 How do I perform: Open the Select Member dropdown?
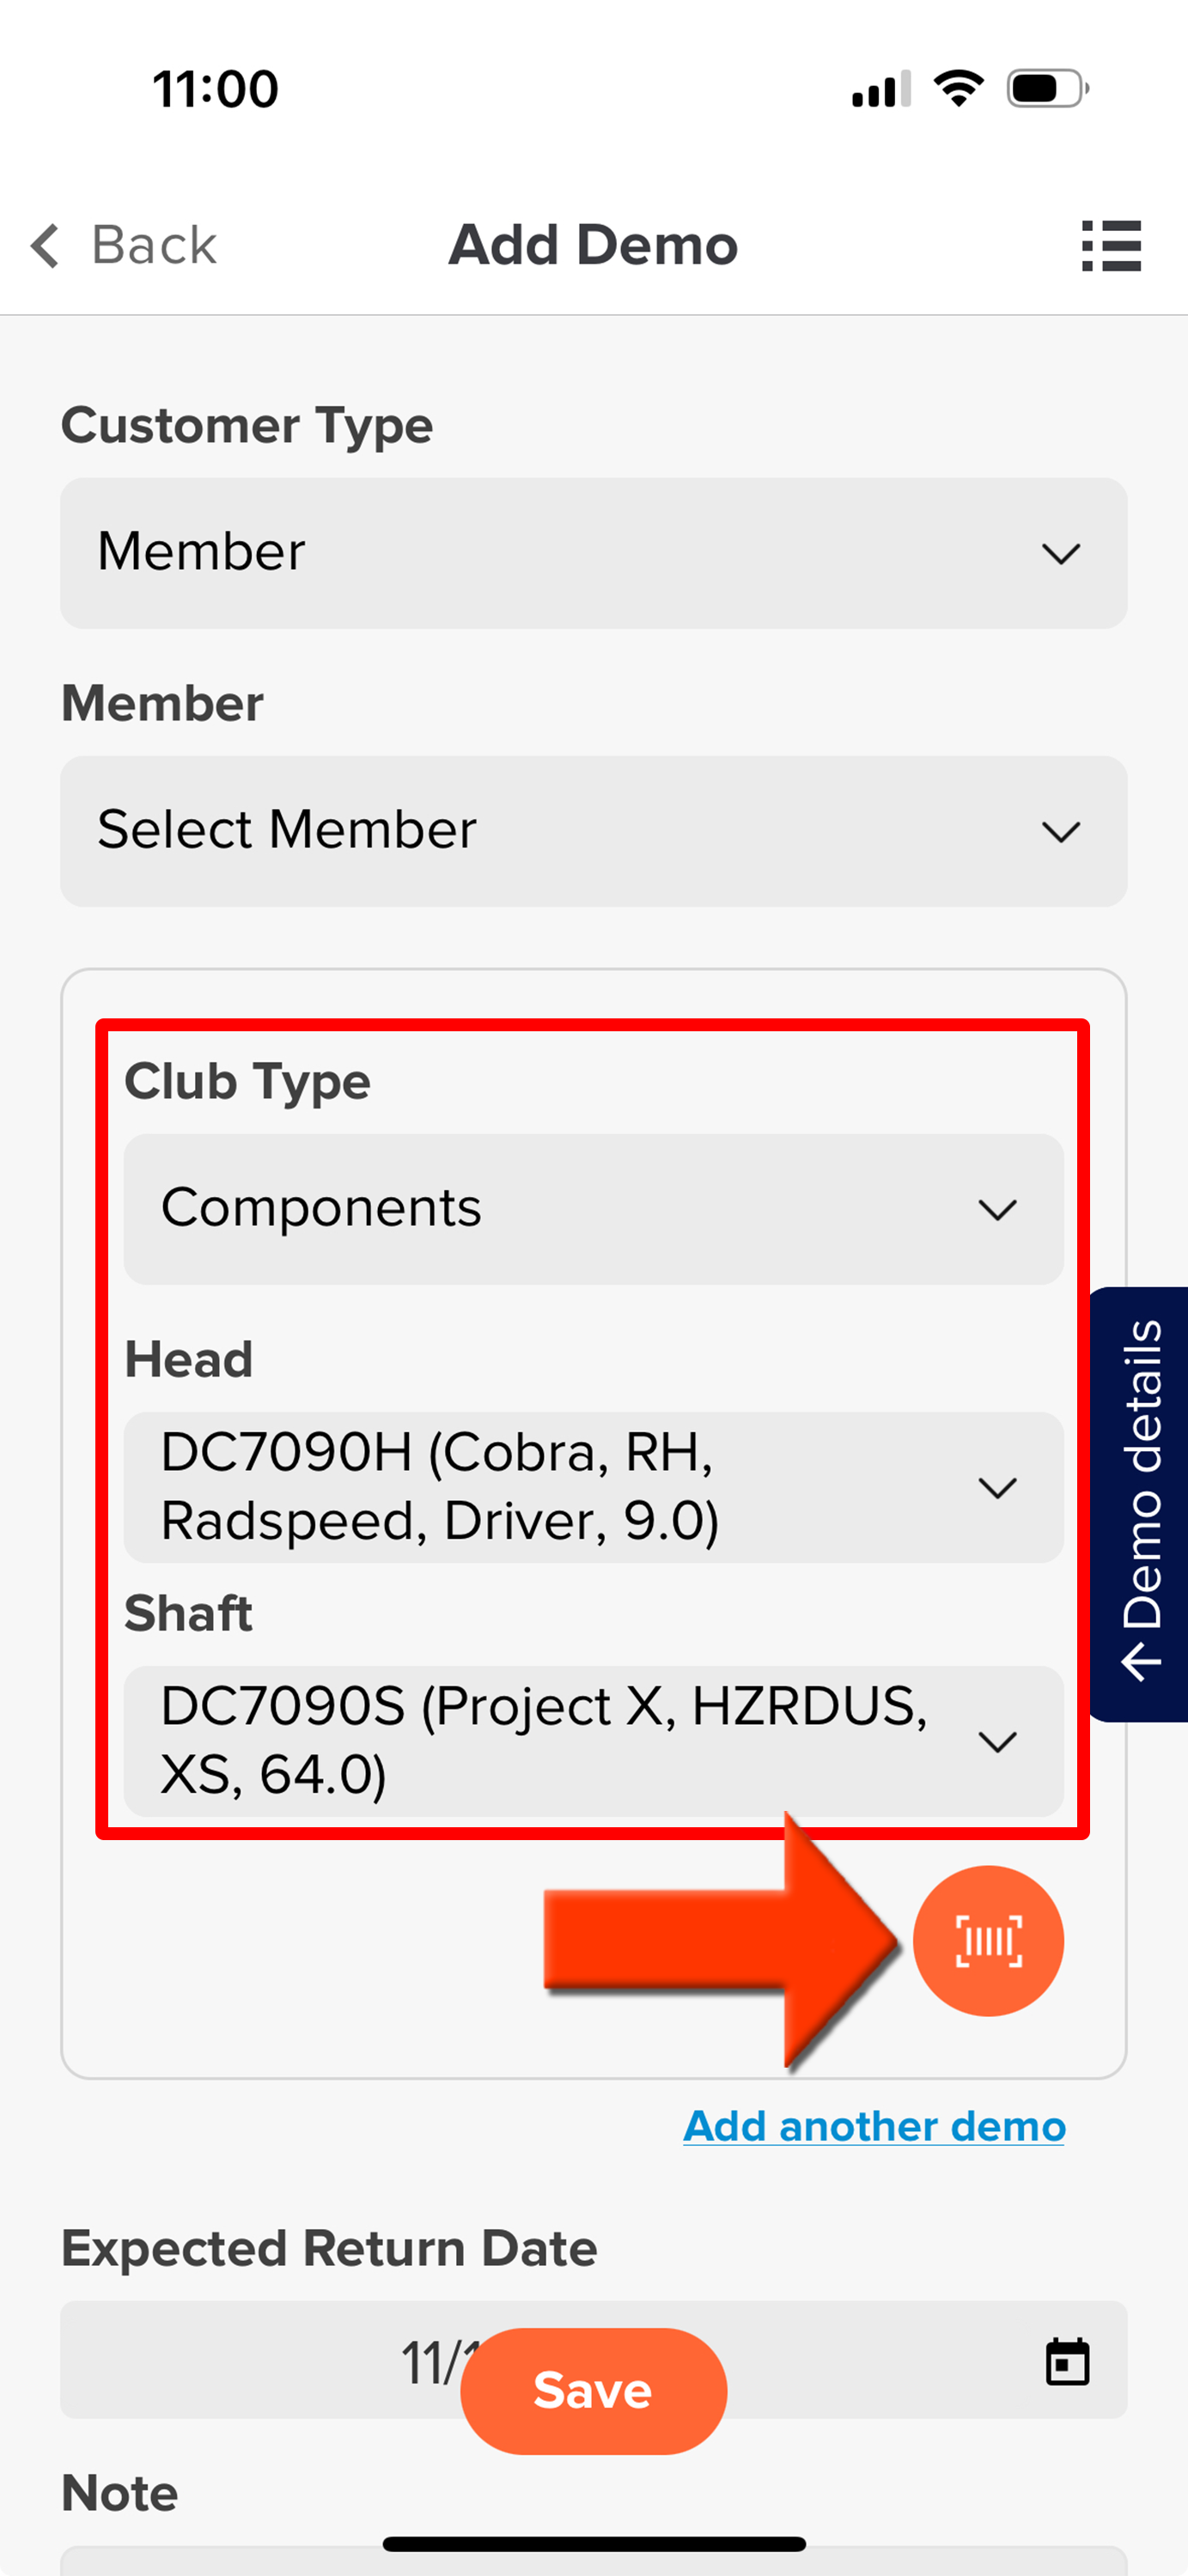[593, 830]
